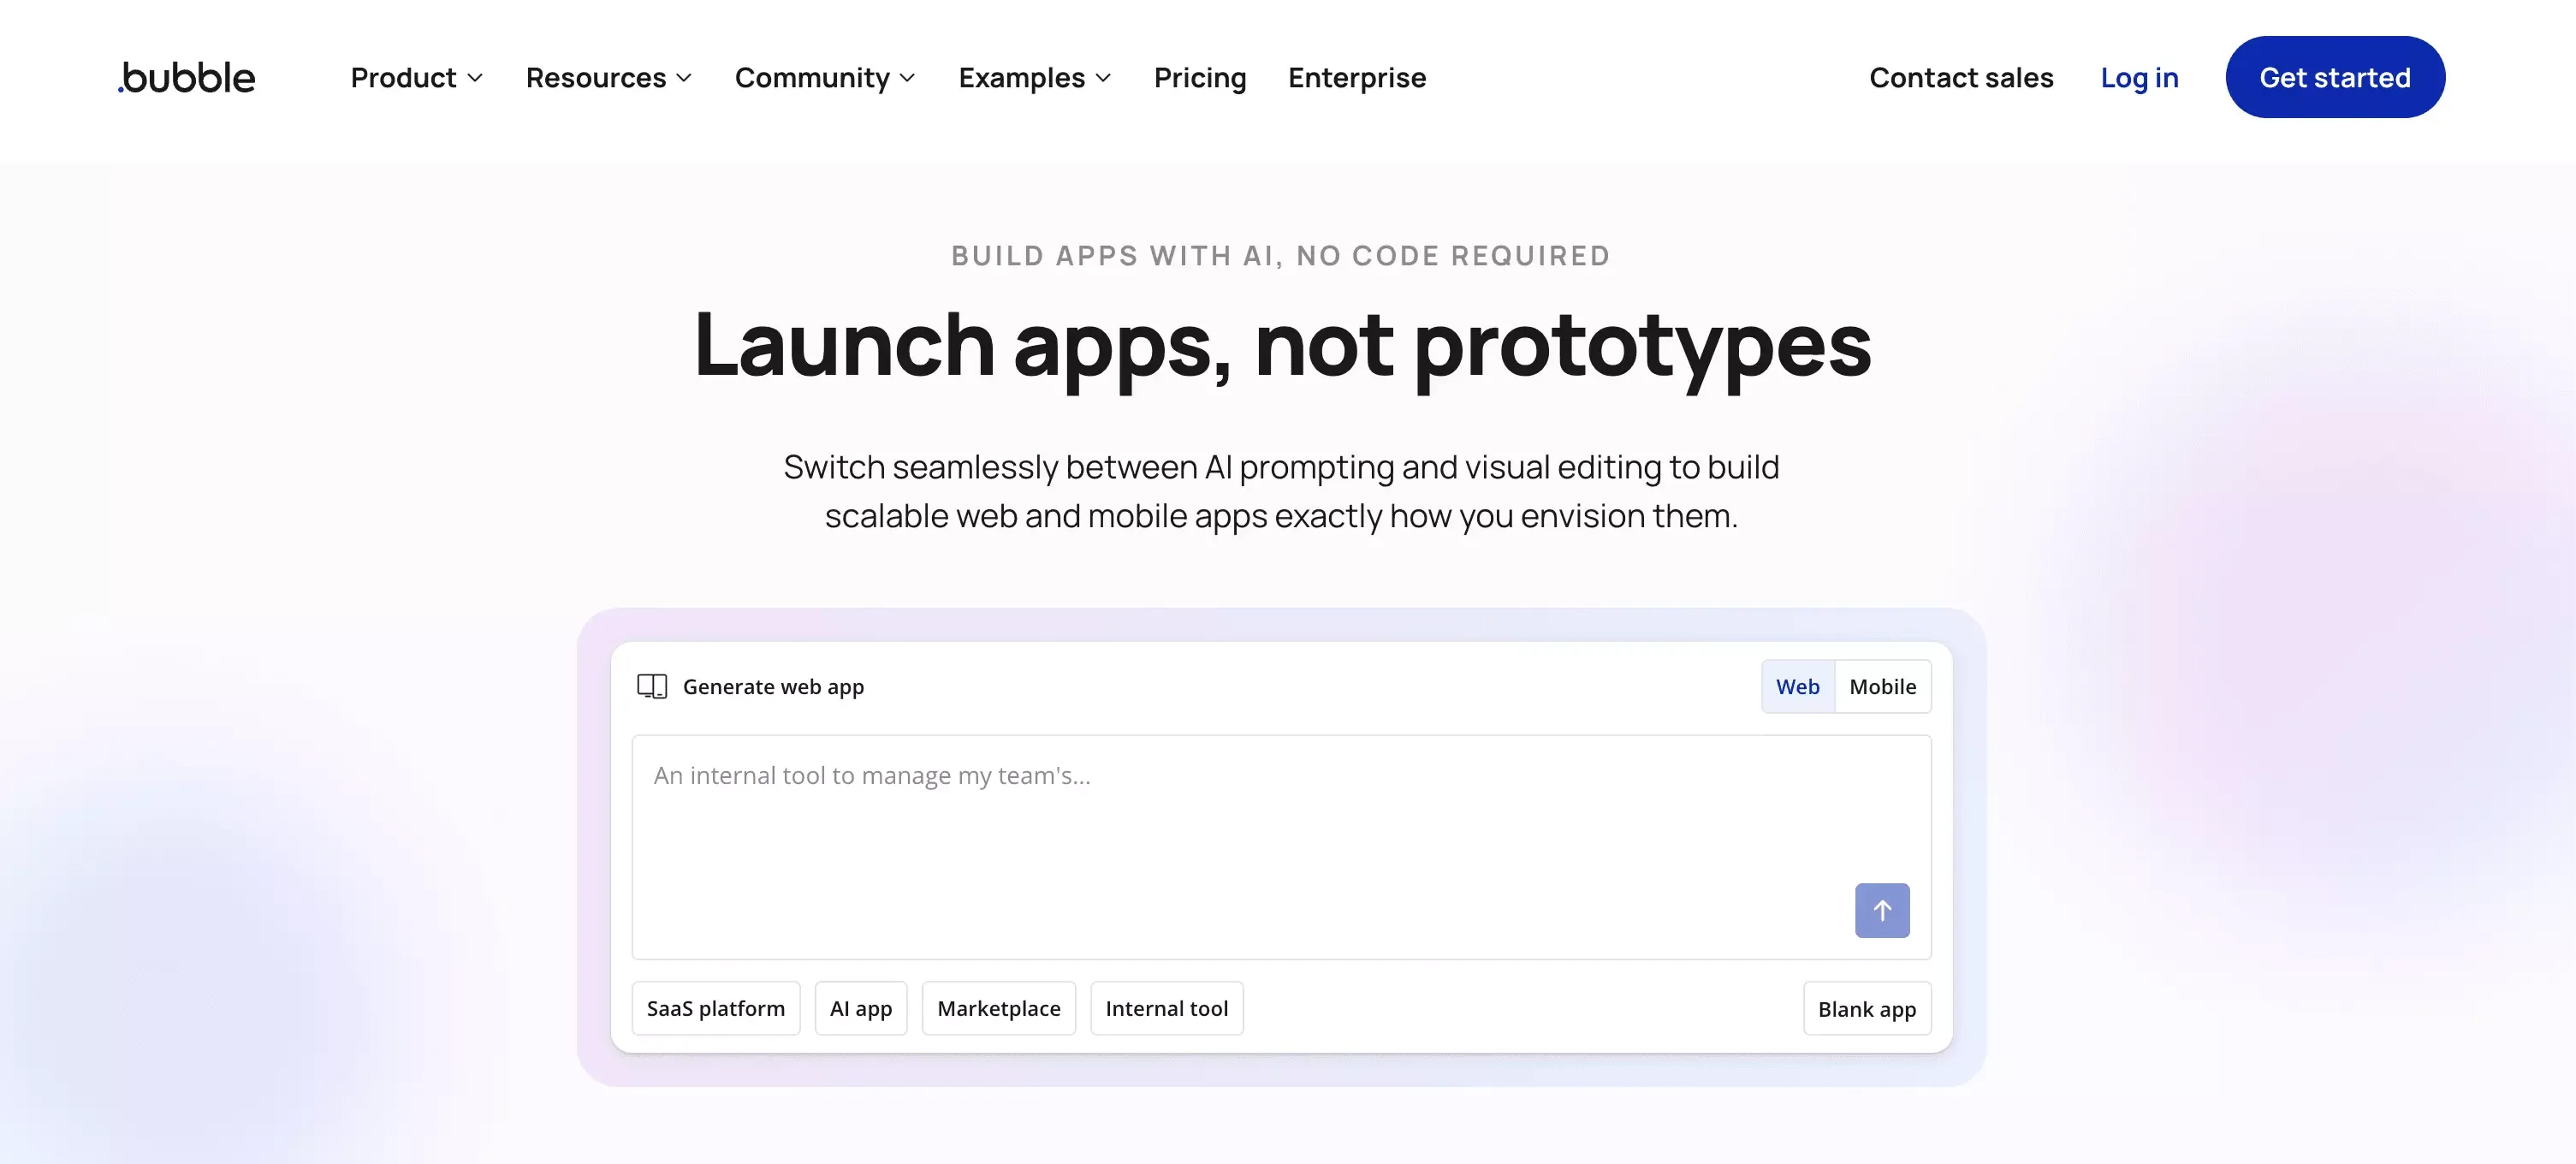This screenshot has height=1164, width=2576.
Task: Click the Internal tool chip
Action: point(1166,1008)
